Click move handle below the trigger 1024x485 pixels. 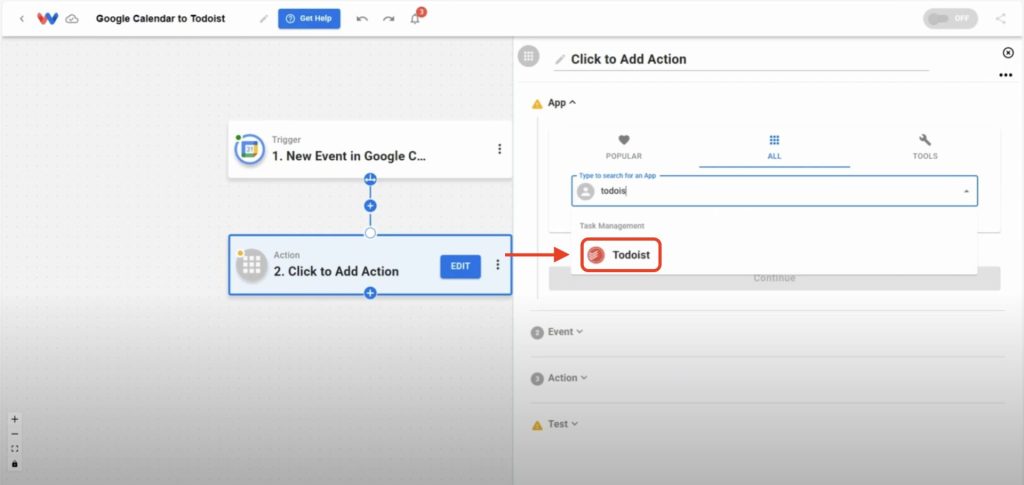pyautogui.click(x=370, y=179)
